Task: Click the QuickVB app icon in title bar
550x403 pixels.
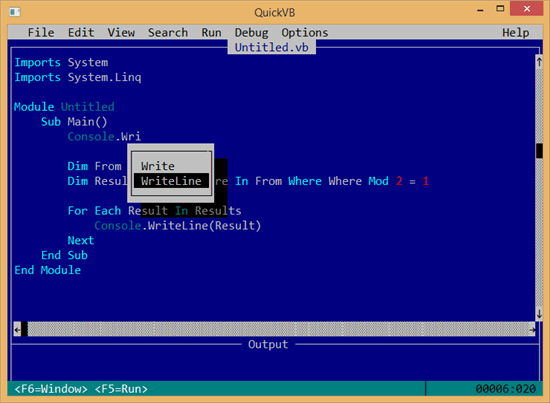Action: pos(15,13)
